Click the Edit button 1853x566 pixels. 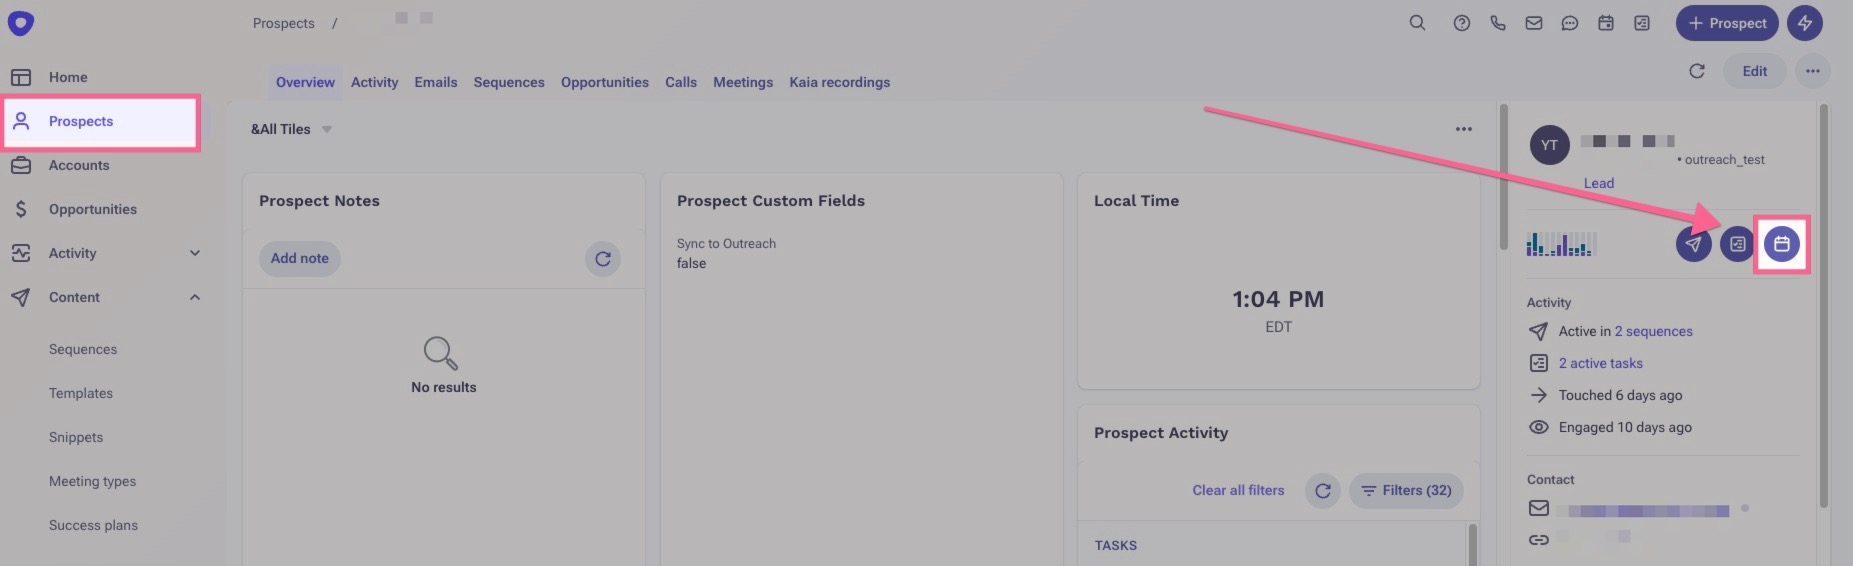pos(1755,71)
